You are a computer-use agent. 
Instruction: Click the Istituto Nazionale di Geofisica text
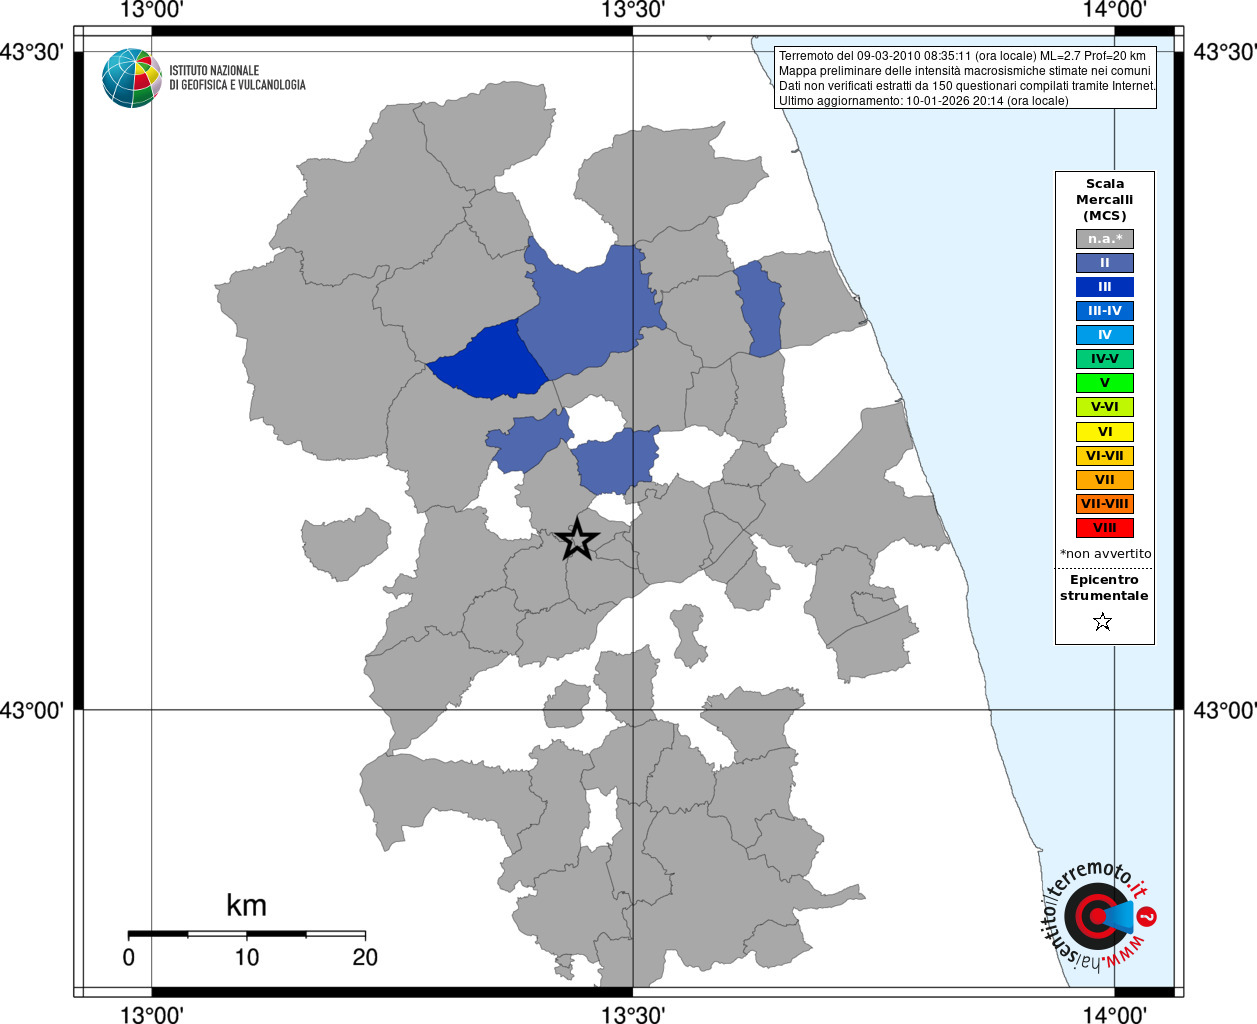tap(237, 78)
